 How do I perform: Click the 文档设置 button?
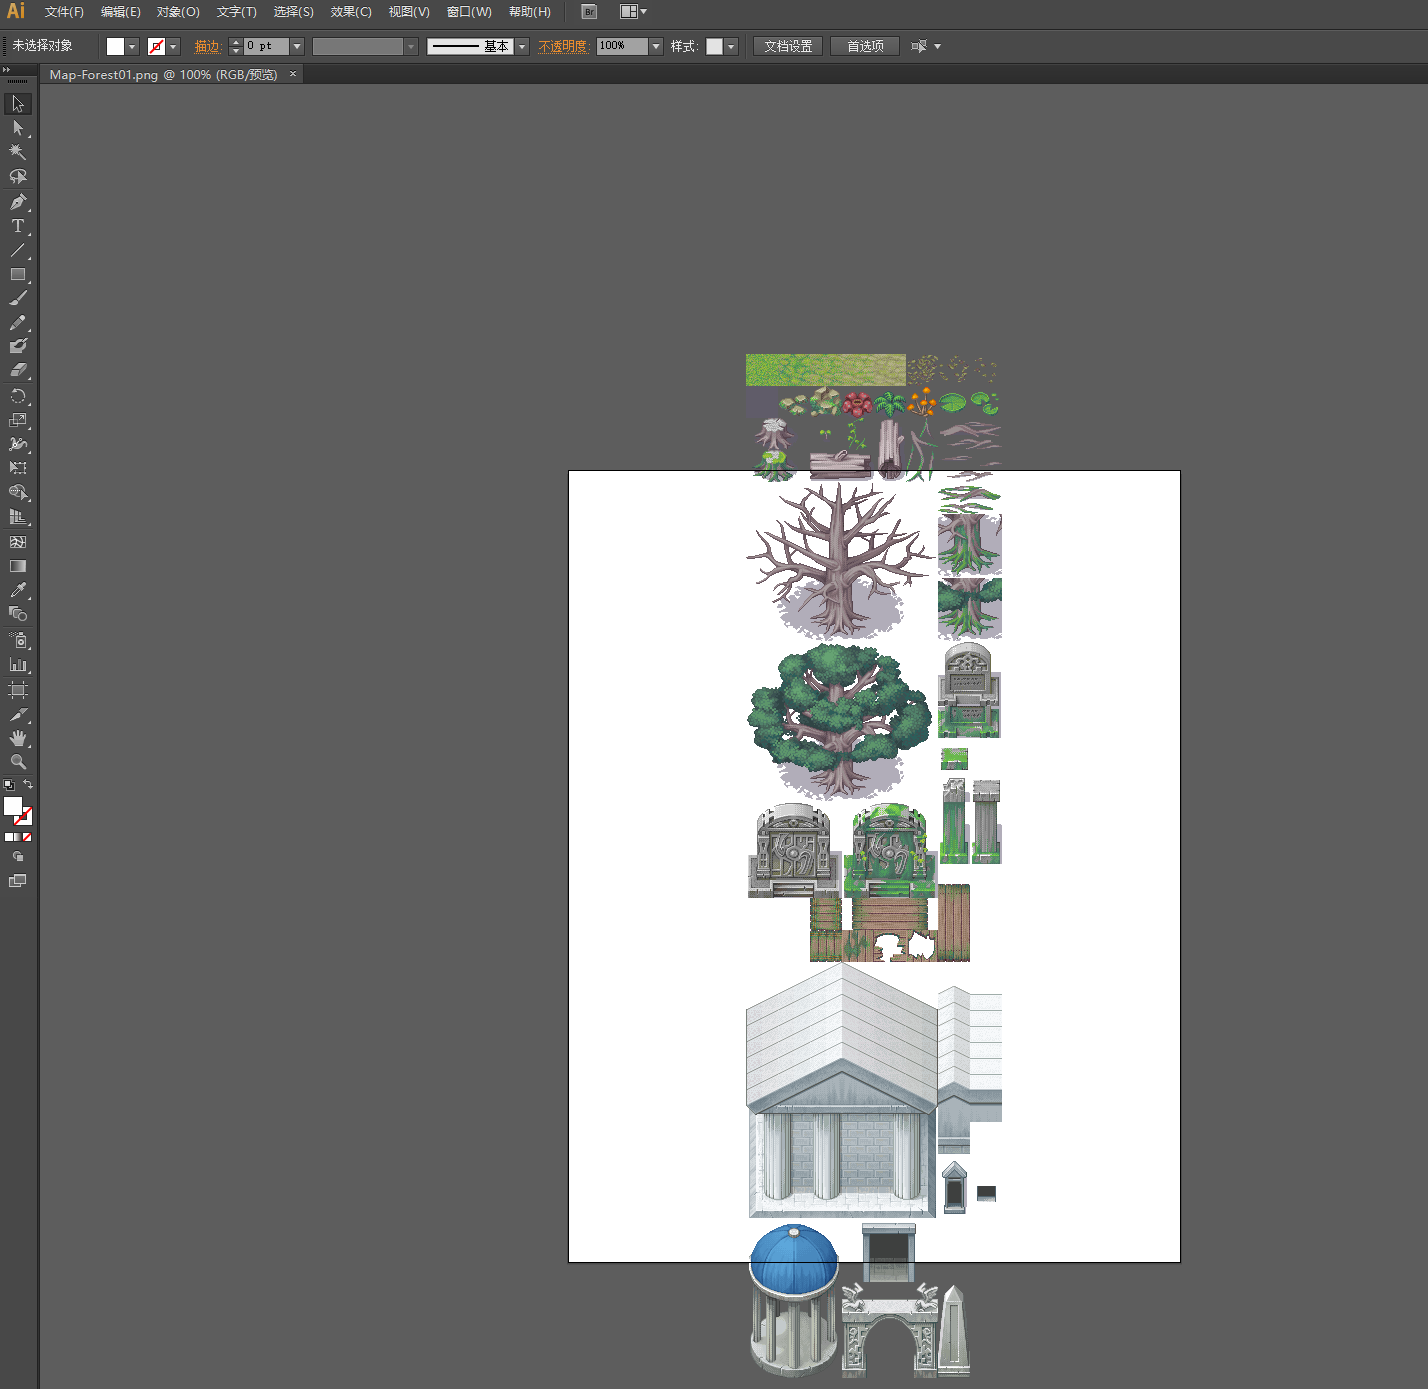pyautogui.click(x=788, y=46)
